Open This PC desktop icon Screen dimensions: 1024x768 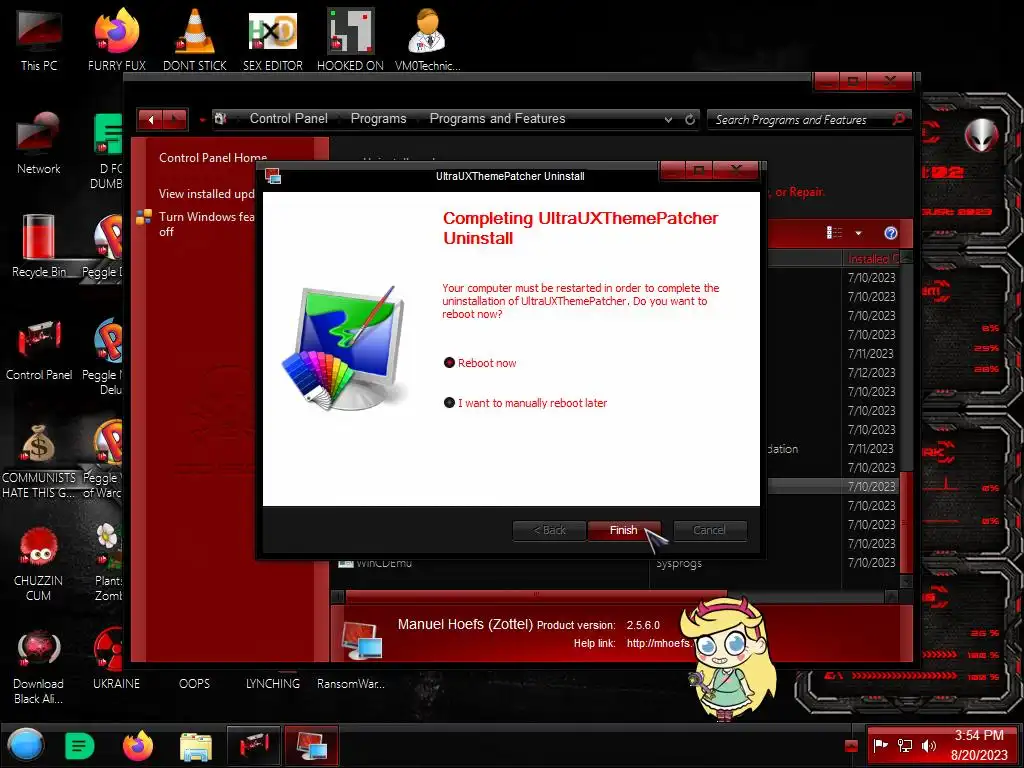click(x=39, y=39)
